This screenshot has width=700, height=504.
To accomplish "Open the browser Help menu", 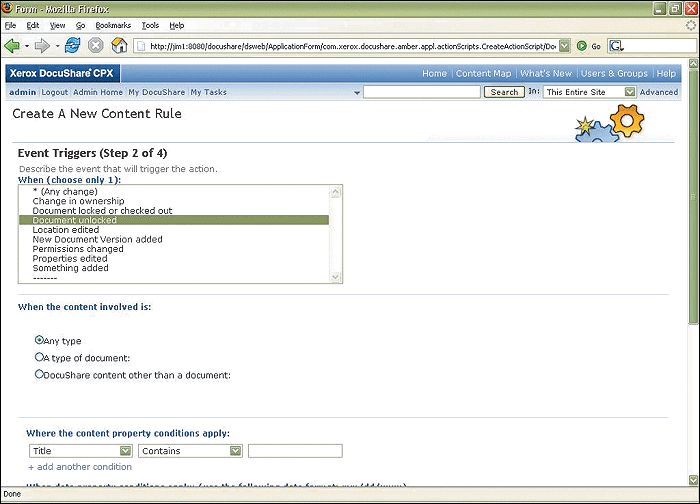I will click(x=177, y=25).
